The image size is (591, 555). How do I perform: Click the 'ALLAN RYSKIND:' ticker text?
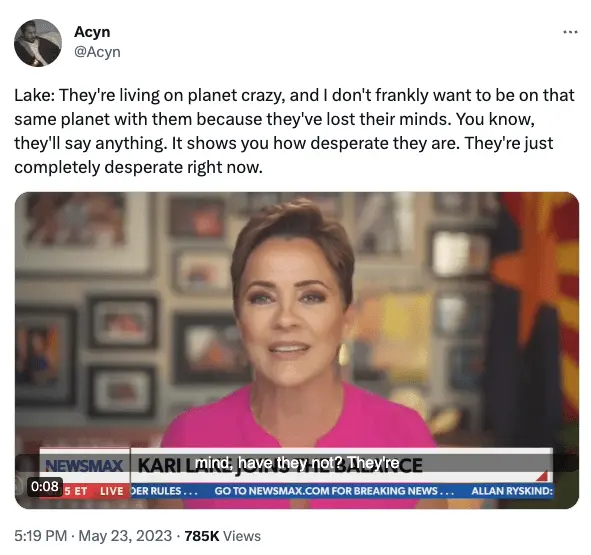point(512,491)
